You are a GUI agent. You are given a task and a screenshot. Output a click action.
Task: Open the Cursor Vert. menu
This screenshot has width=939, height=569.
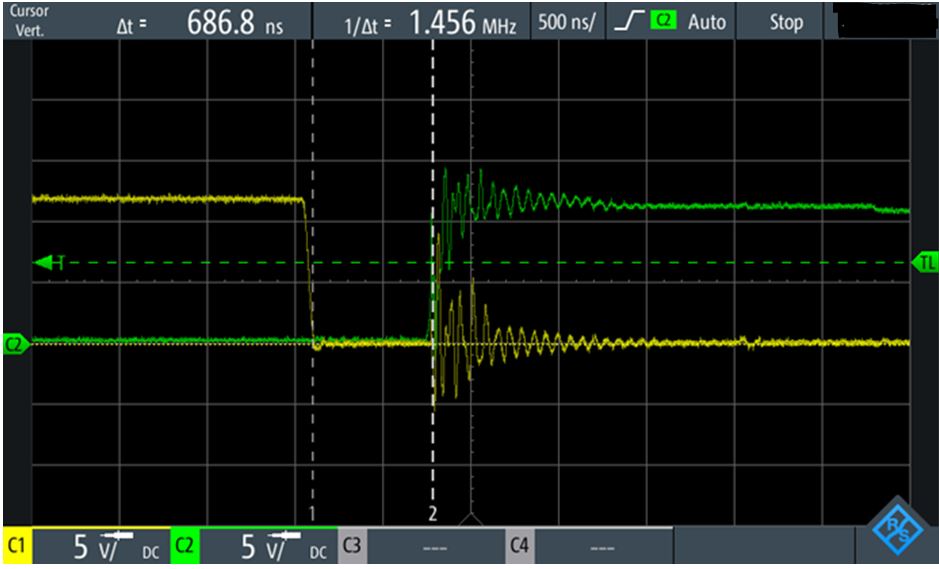pyautogui.click(x=30, y=21)
